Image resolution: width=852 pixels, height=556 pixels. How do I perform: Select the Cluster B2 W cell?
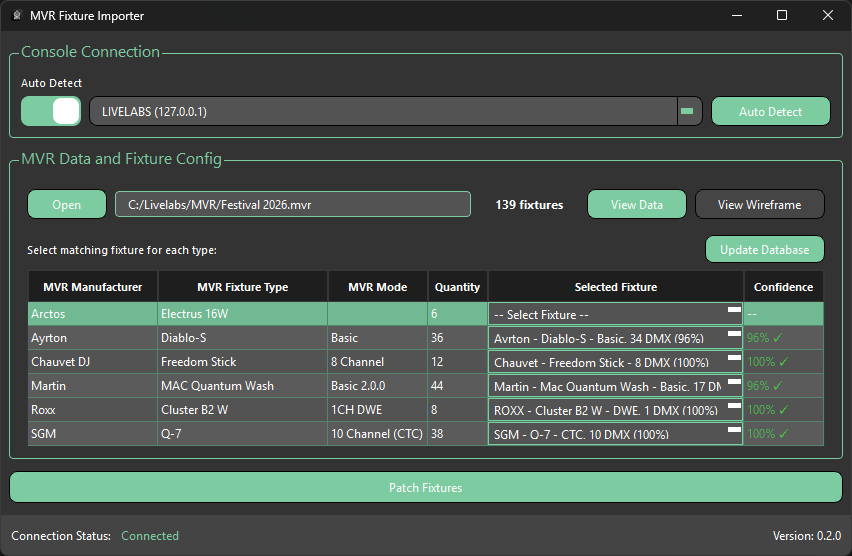243,409
